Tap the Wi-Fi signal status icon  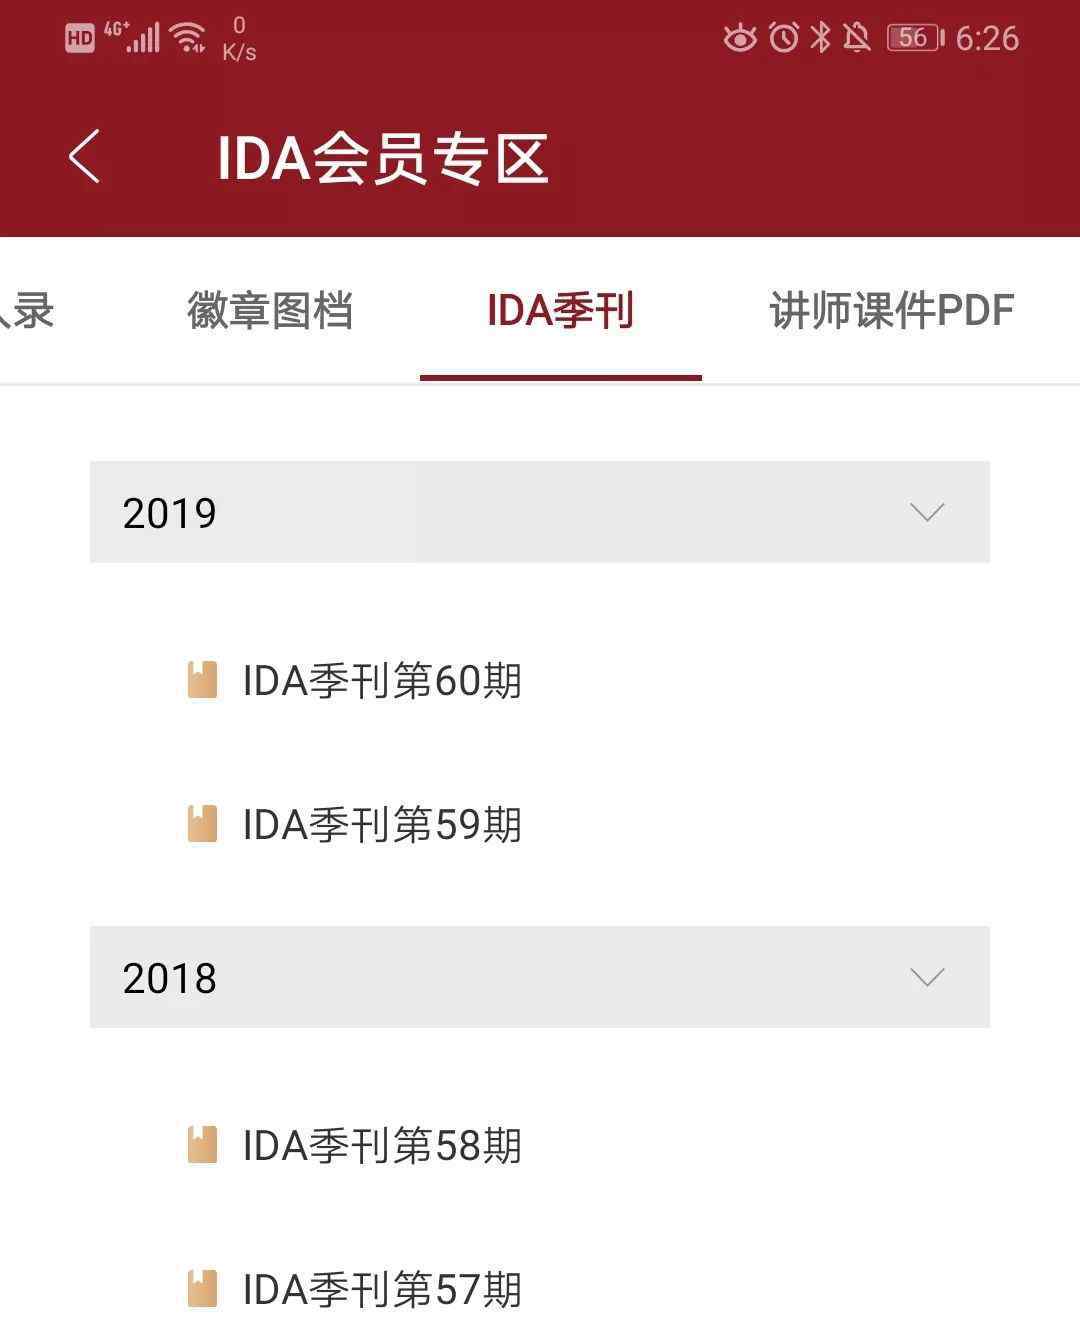[188, 38]
